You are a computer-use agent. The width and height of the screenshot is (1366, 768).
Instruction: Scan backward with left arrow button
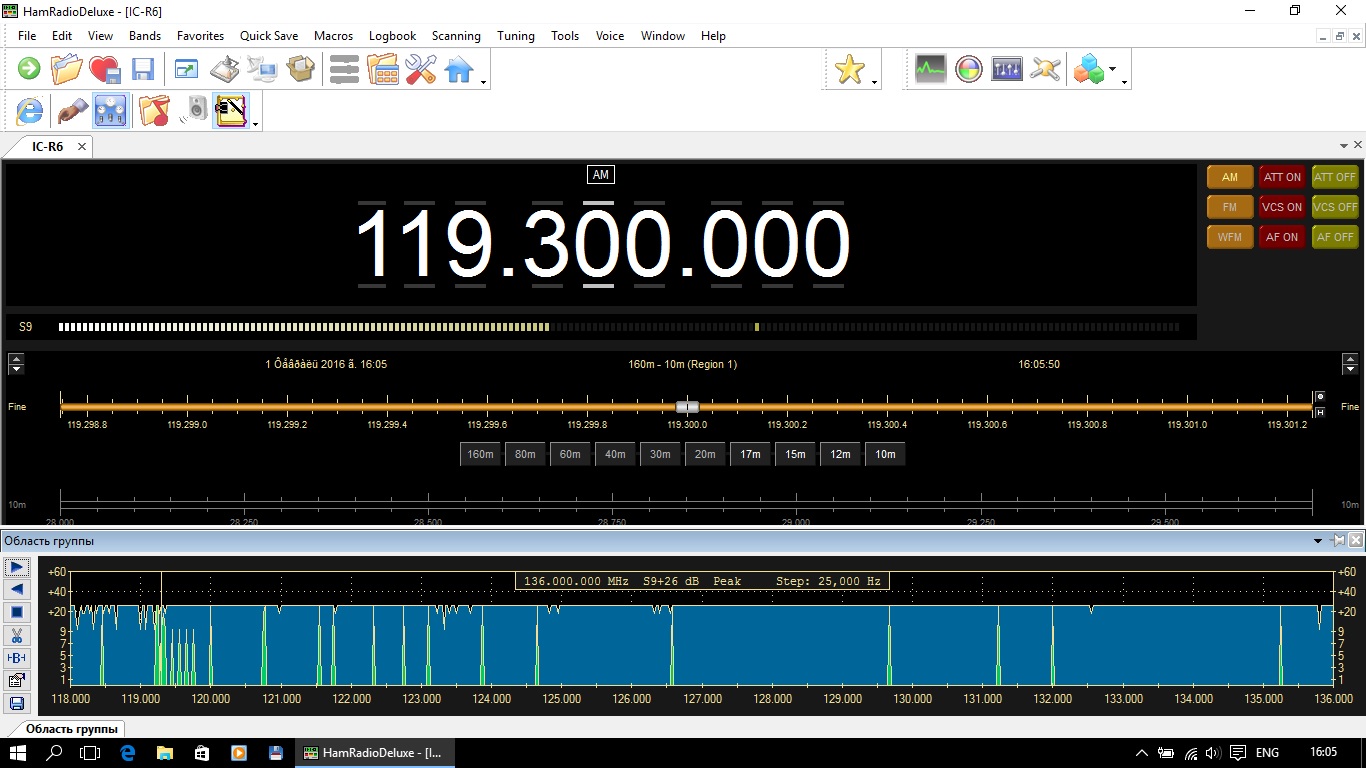(x=17, y=590)
